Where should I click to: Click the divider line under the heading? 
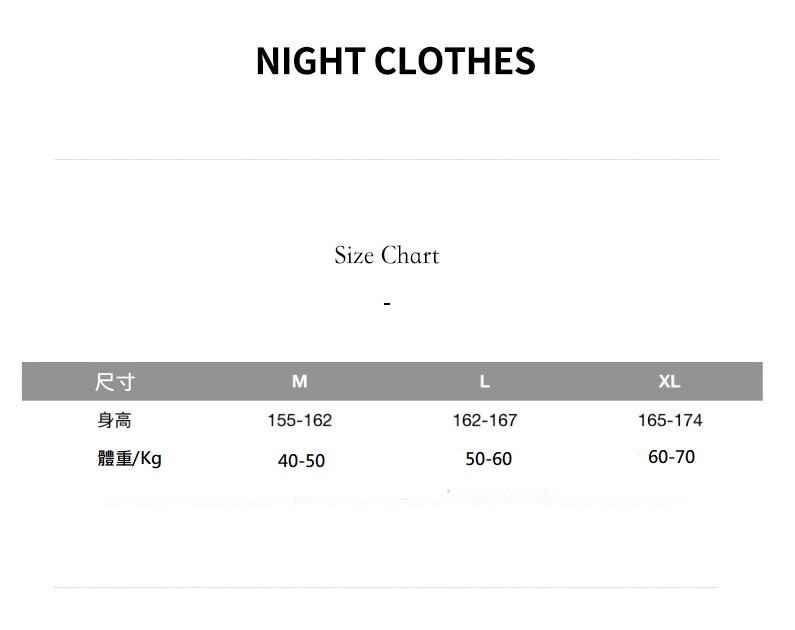point(386,159)
